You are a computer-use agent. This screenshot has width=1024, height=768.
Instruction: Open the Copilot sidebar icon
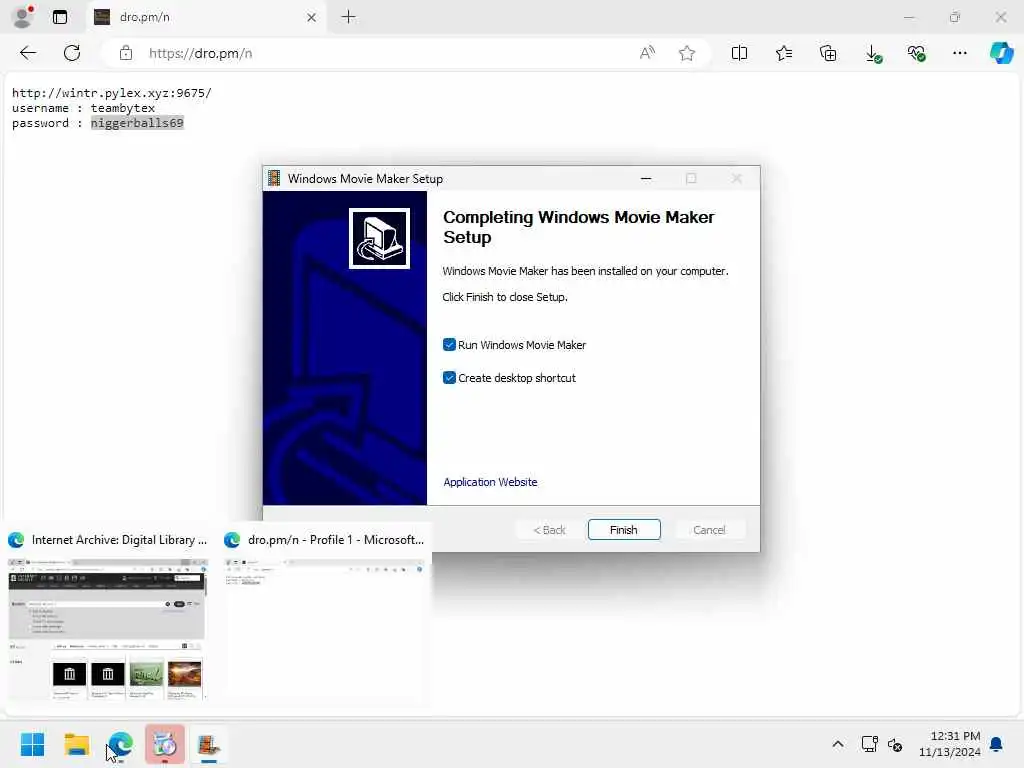click(x=1001, y=53)
